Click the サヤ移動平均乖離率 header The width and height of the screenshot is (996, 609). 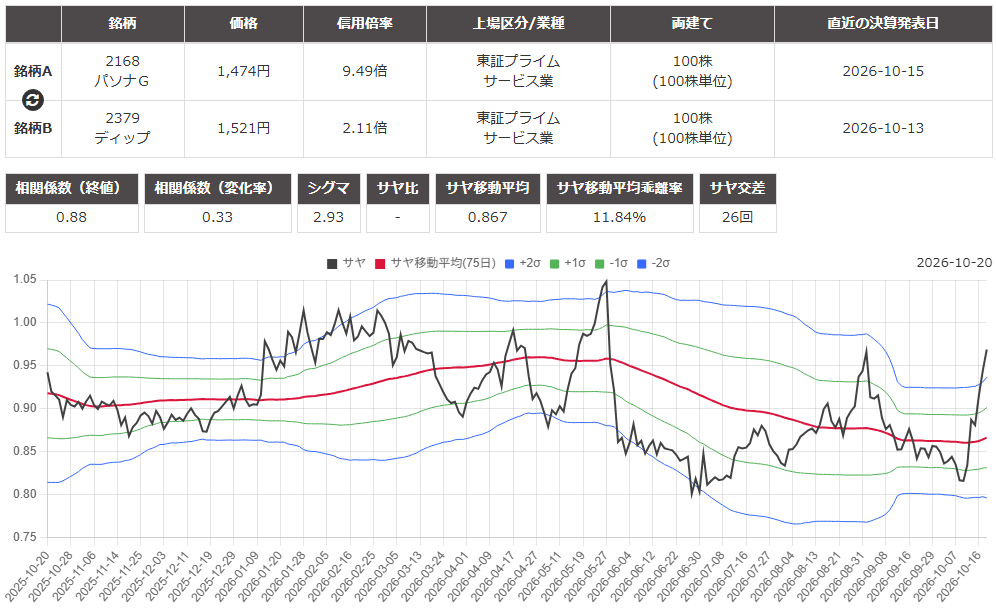pos(619,189)
